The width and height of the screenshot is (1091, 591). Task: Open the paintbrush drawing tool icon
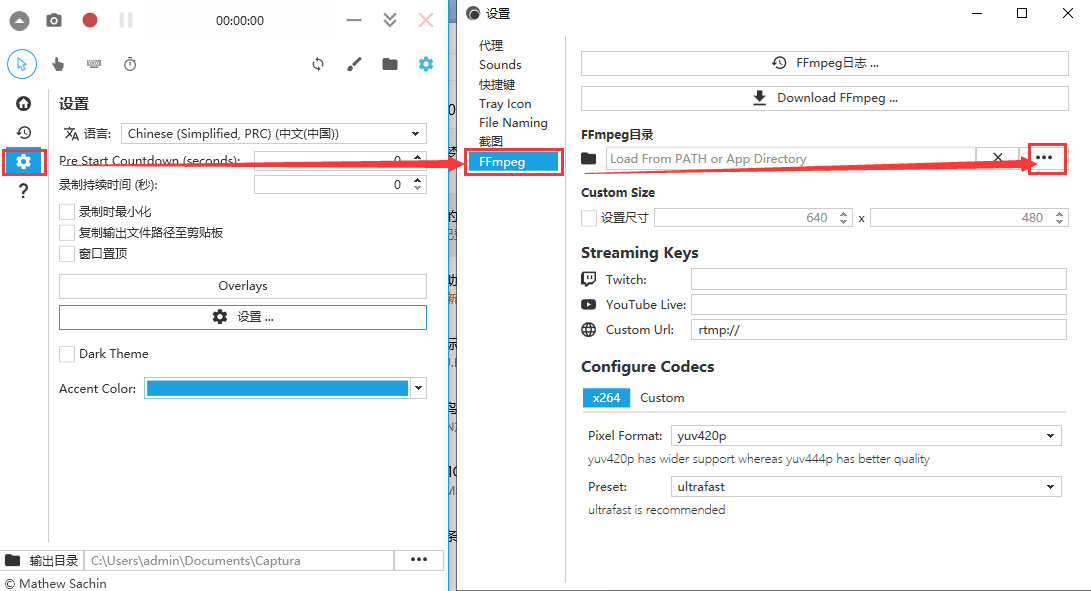click(x=354, y=64)
